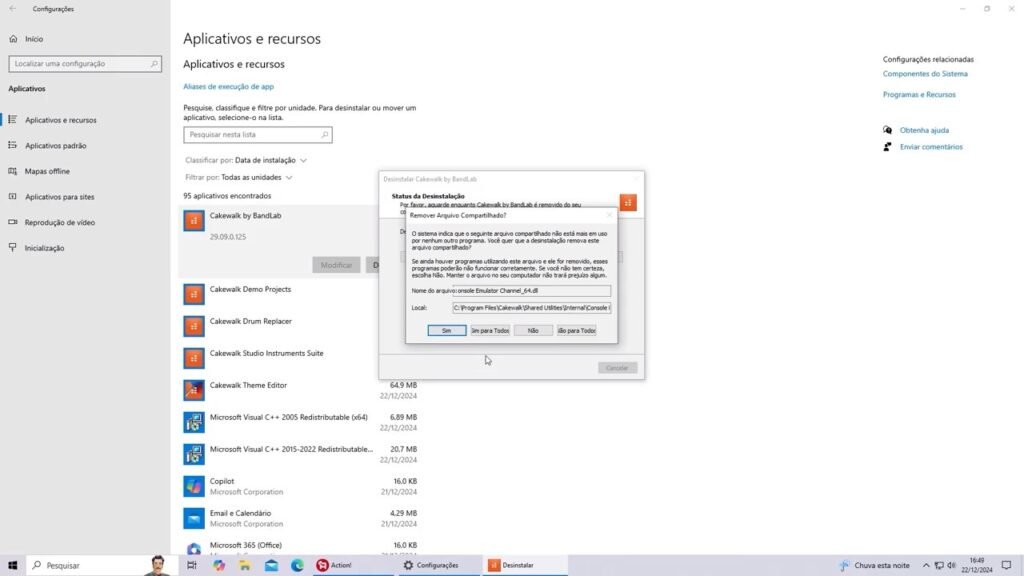Open the volume tray icon
This screenshot has height=576, width=1024.
click(952, 566)
